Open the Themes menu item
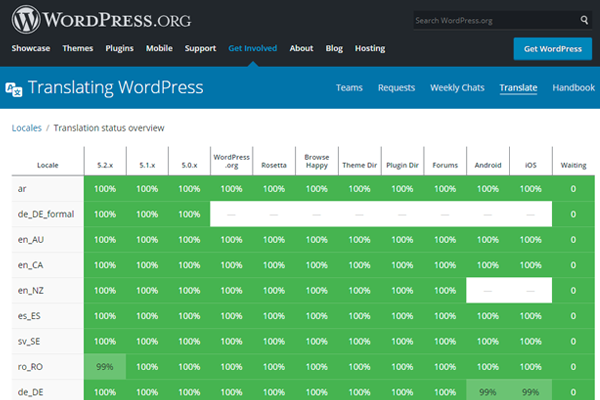This screenshot has width=600, height=400. [78, 48]
